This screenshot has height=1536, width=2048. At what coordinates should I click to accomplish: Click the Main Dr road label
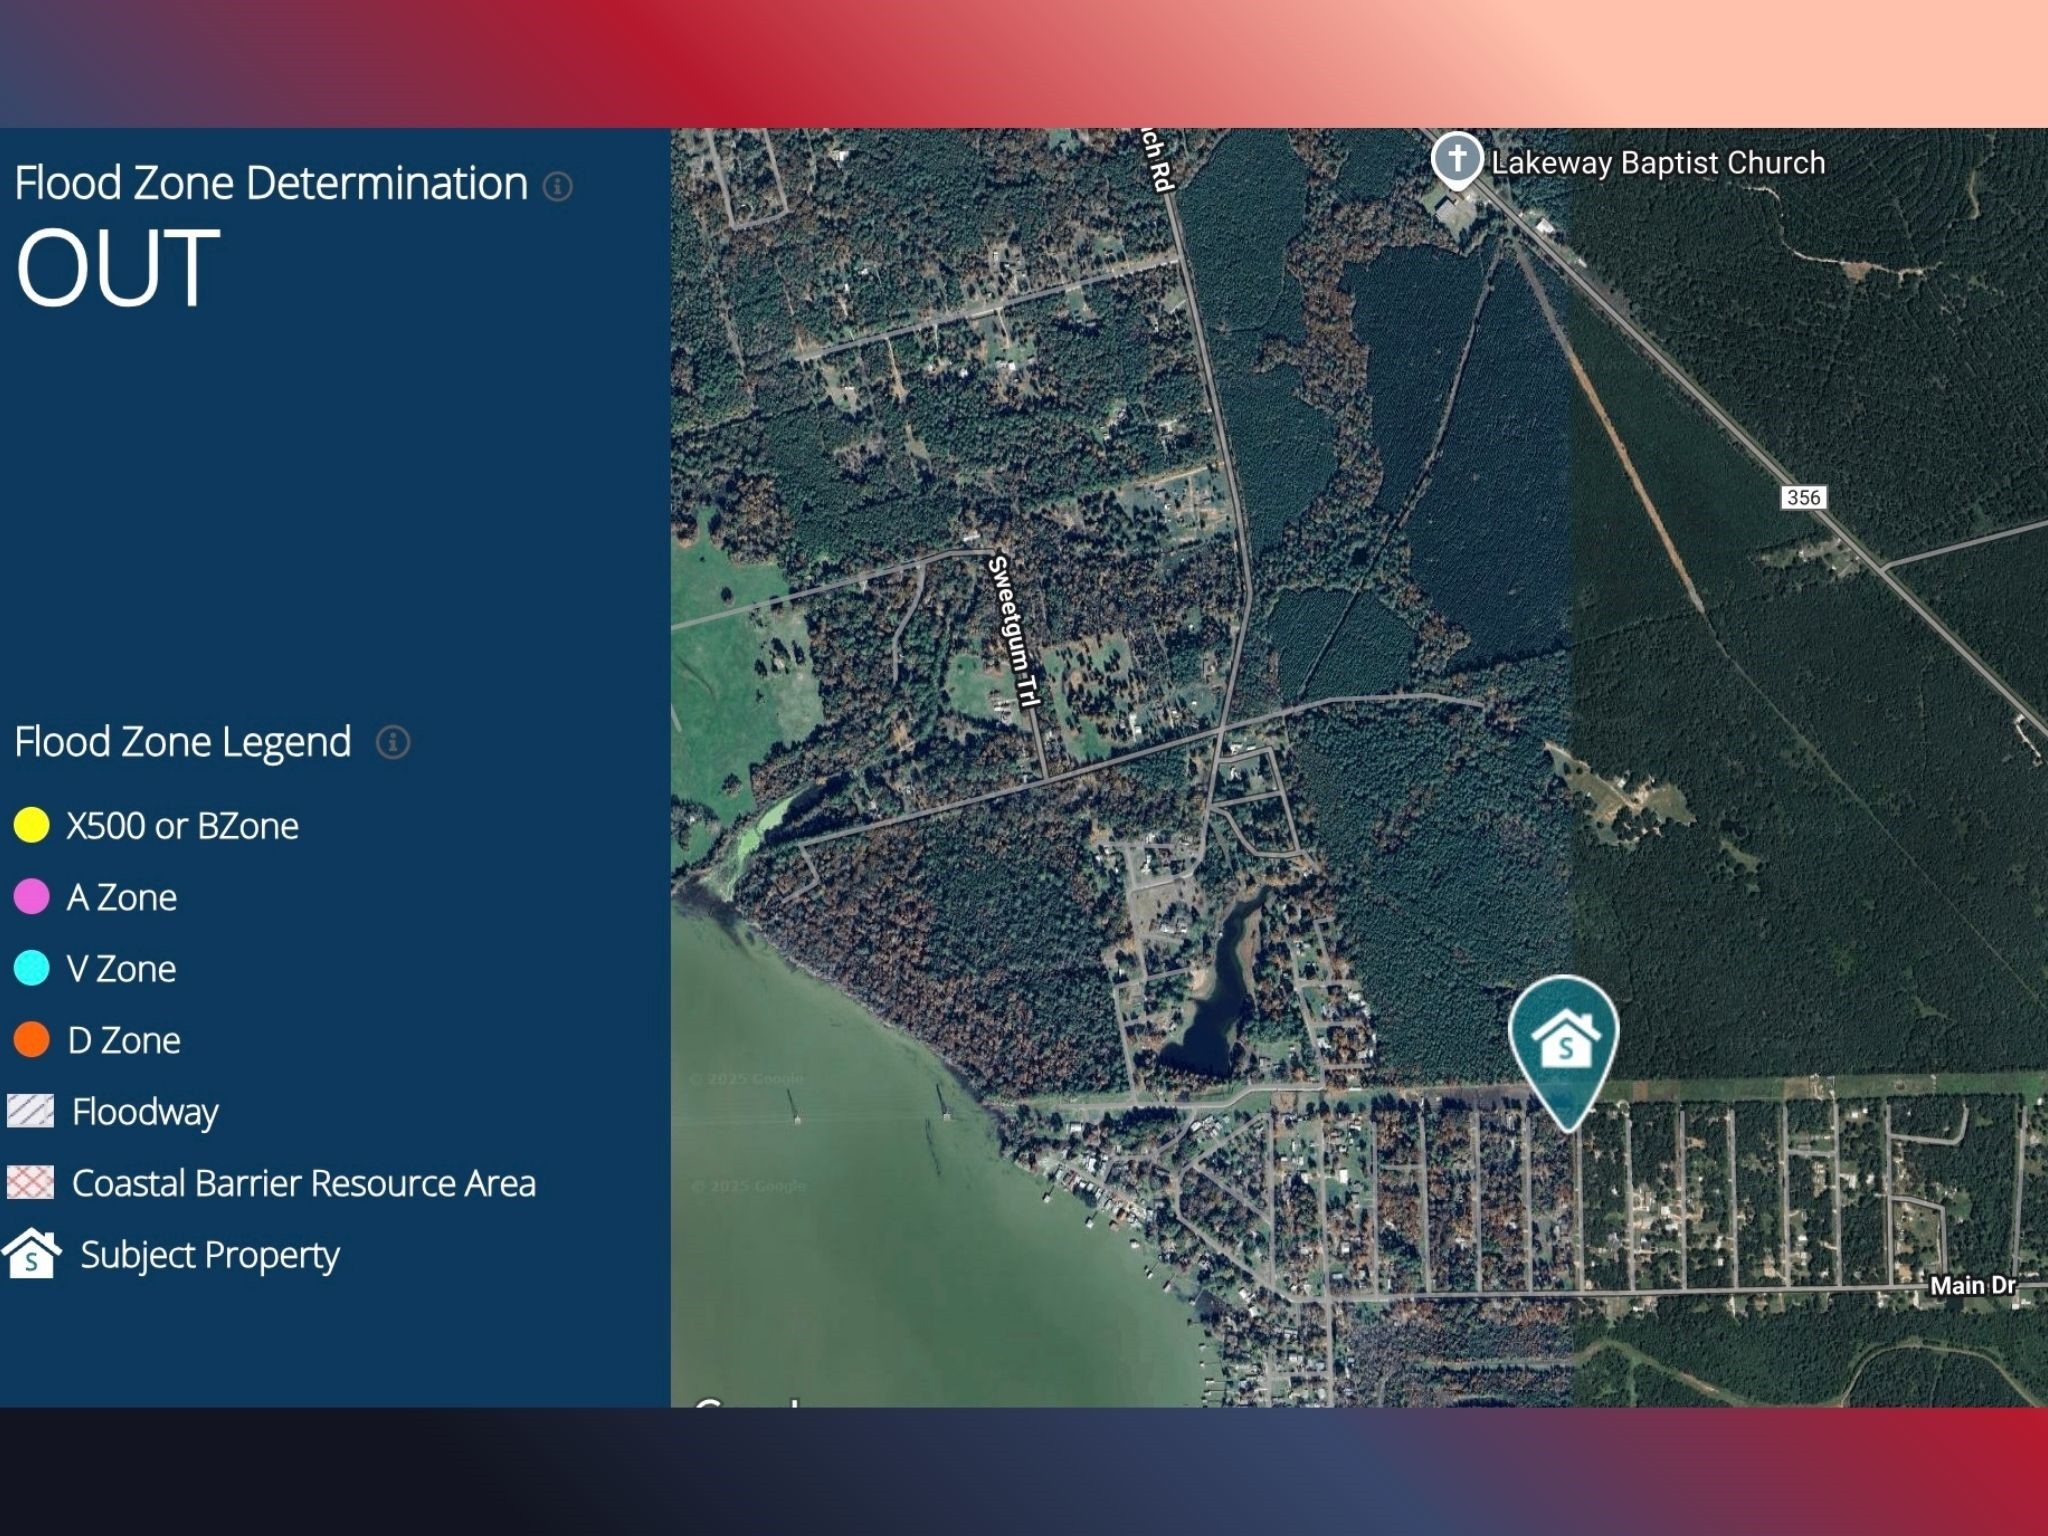pos(1972,1285)
